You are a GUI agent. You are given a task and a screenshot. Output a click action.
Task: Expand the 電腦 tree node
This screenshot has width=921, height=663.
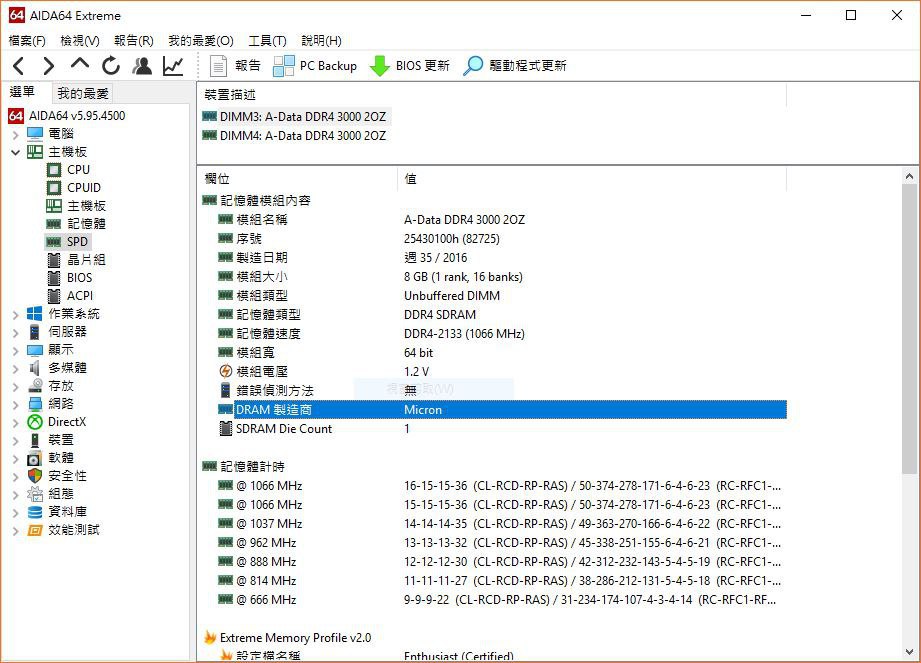pyautogui.click(x=16, y=134)
